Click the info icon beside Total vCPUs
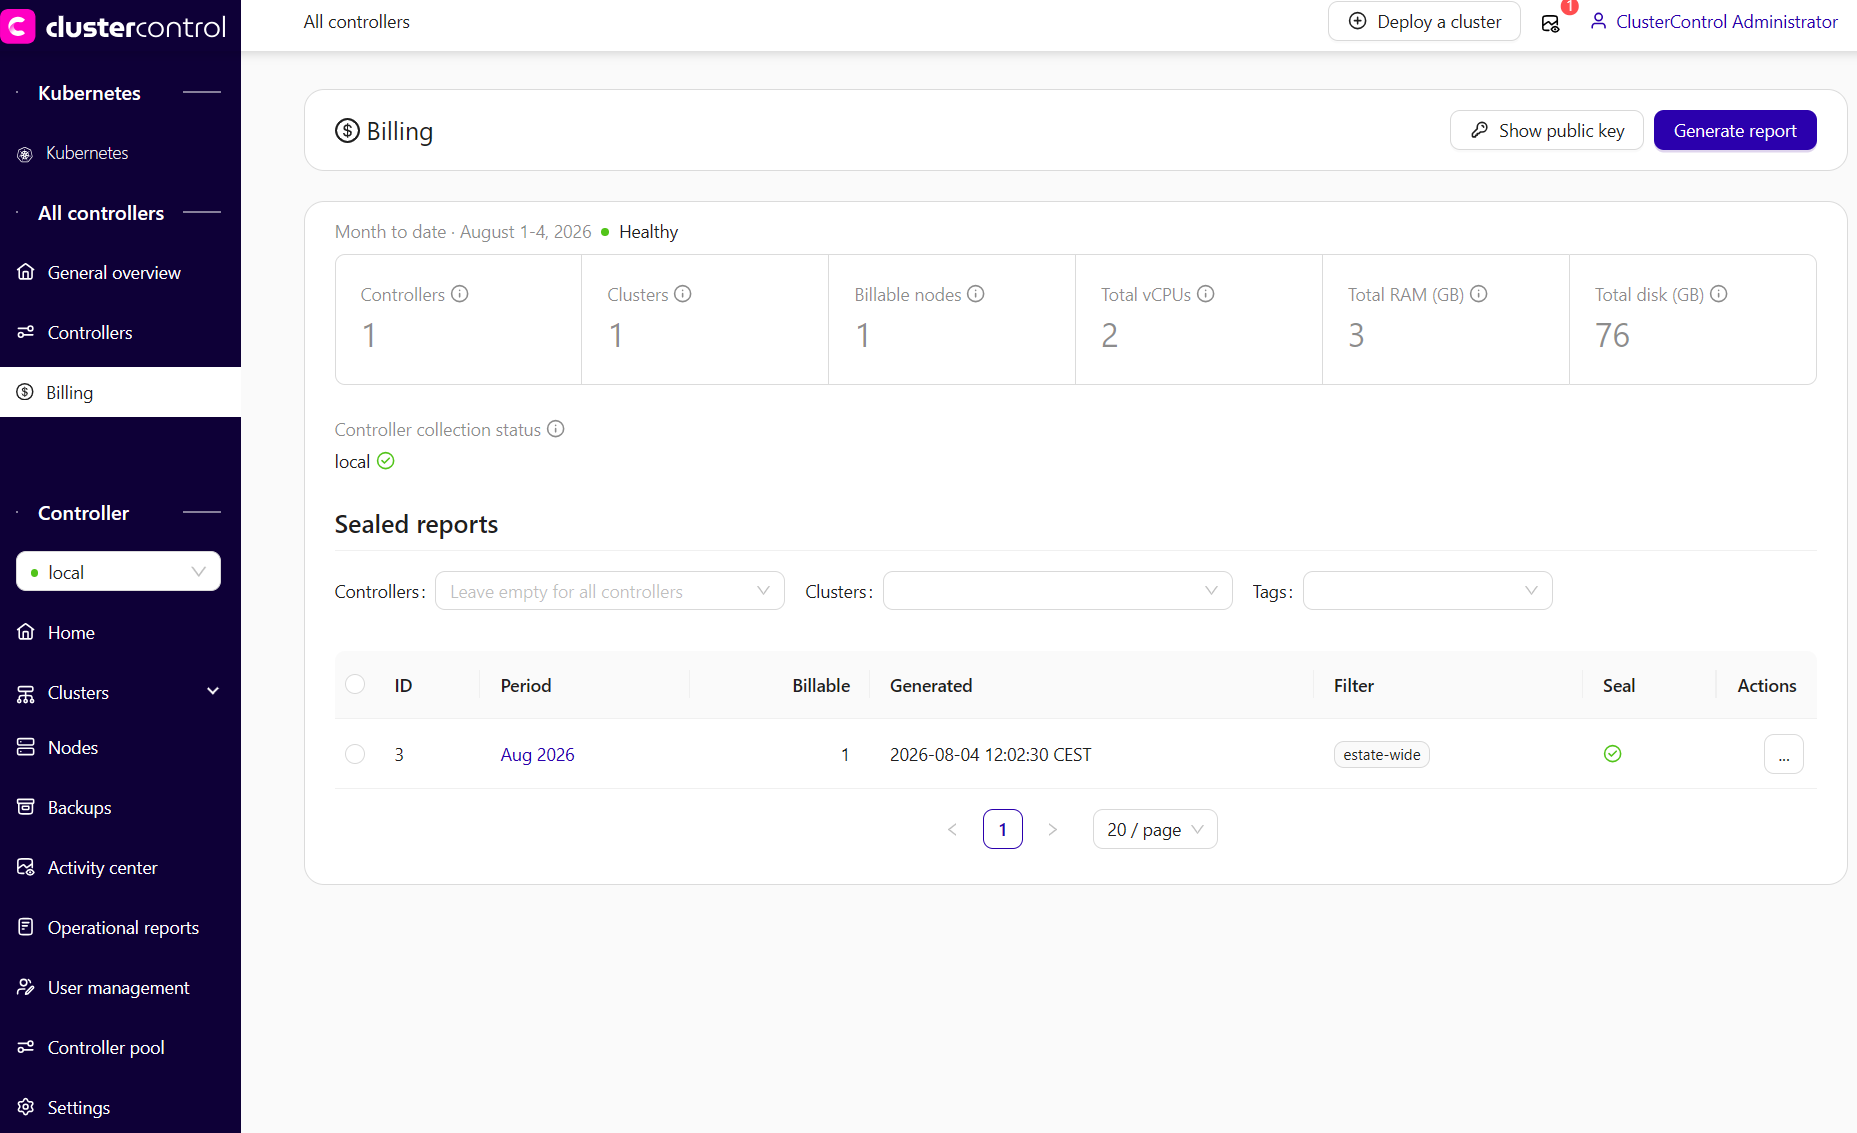This screenshot has width=1857, height=1133. pyautogui.click(x=1206, y=294)
